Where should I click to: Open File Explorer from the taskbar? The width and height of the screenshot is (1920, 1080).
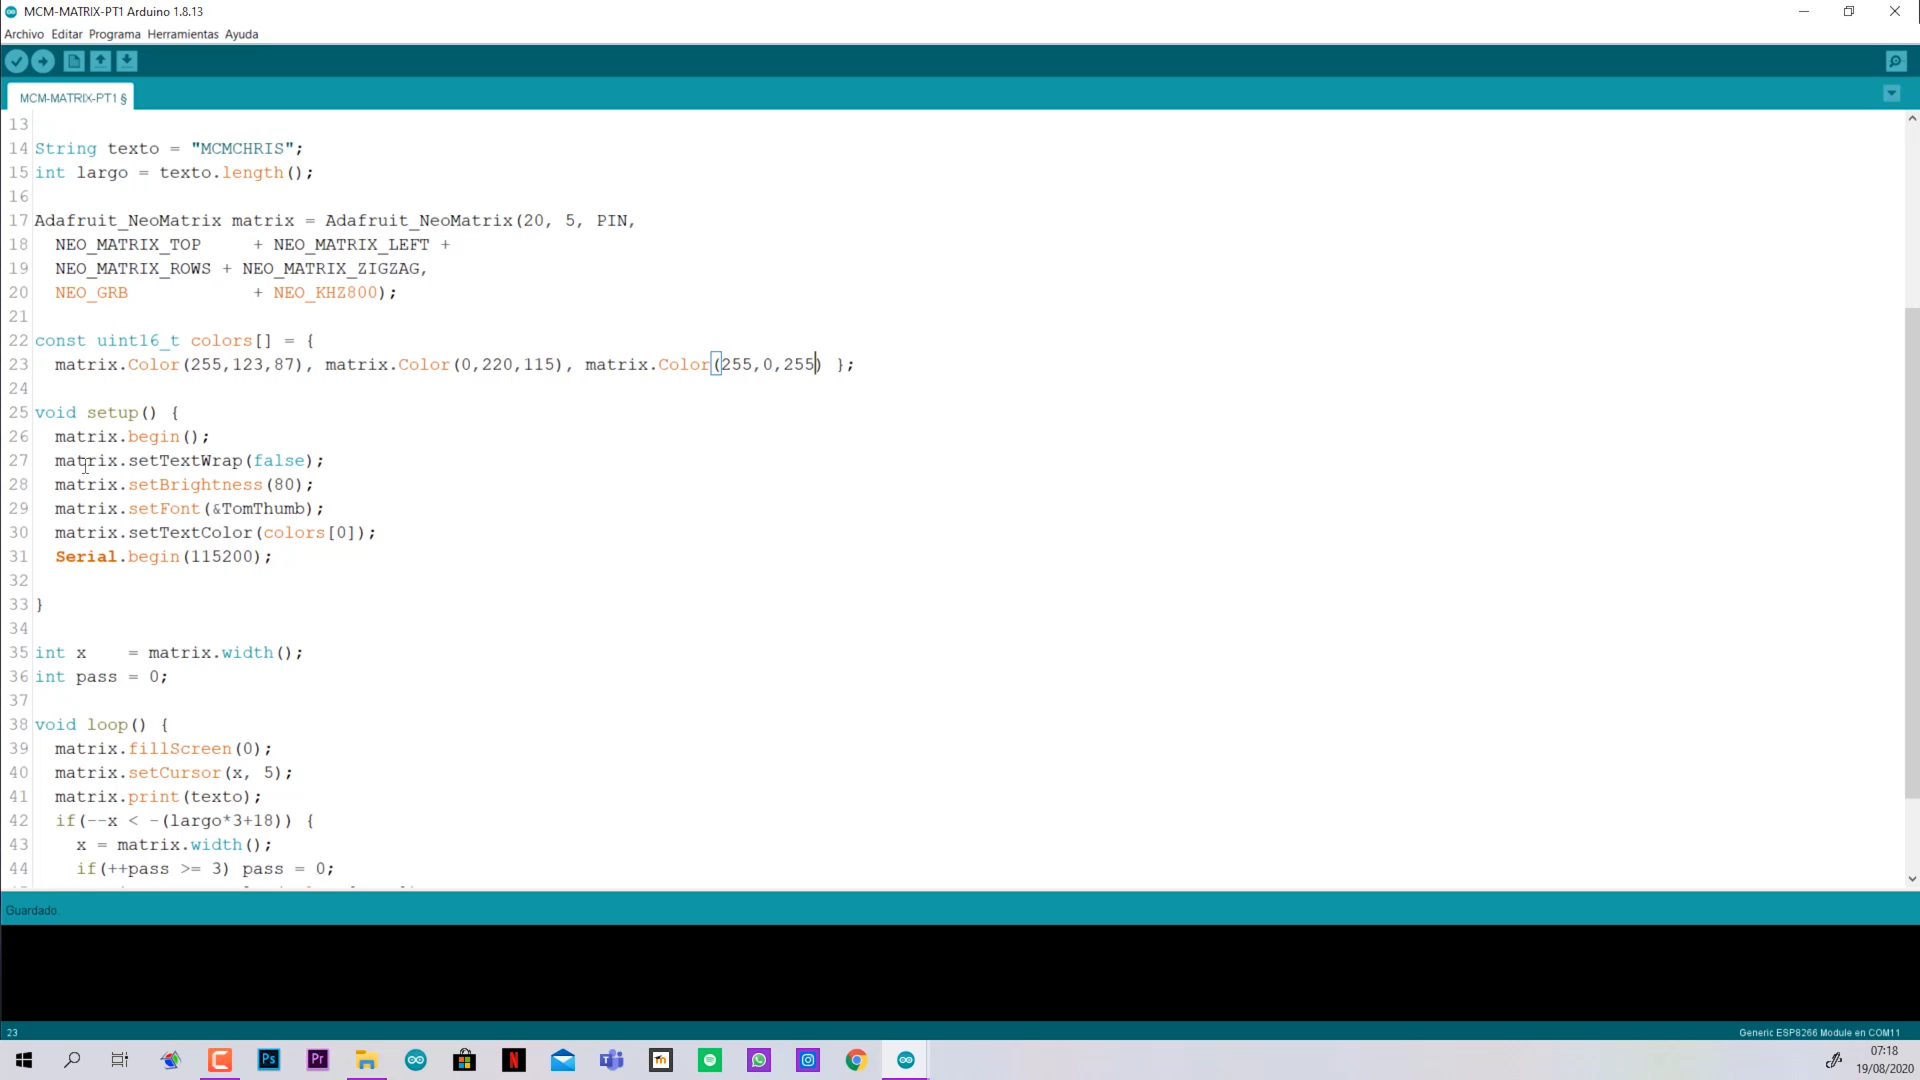367,1060
